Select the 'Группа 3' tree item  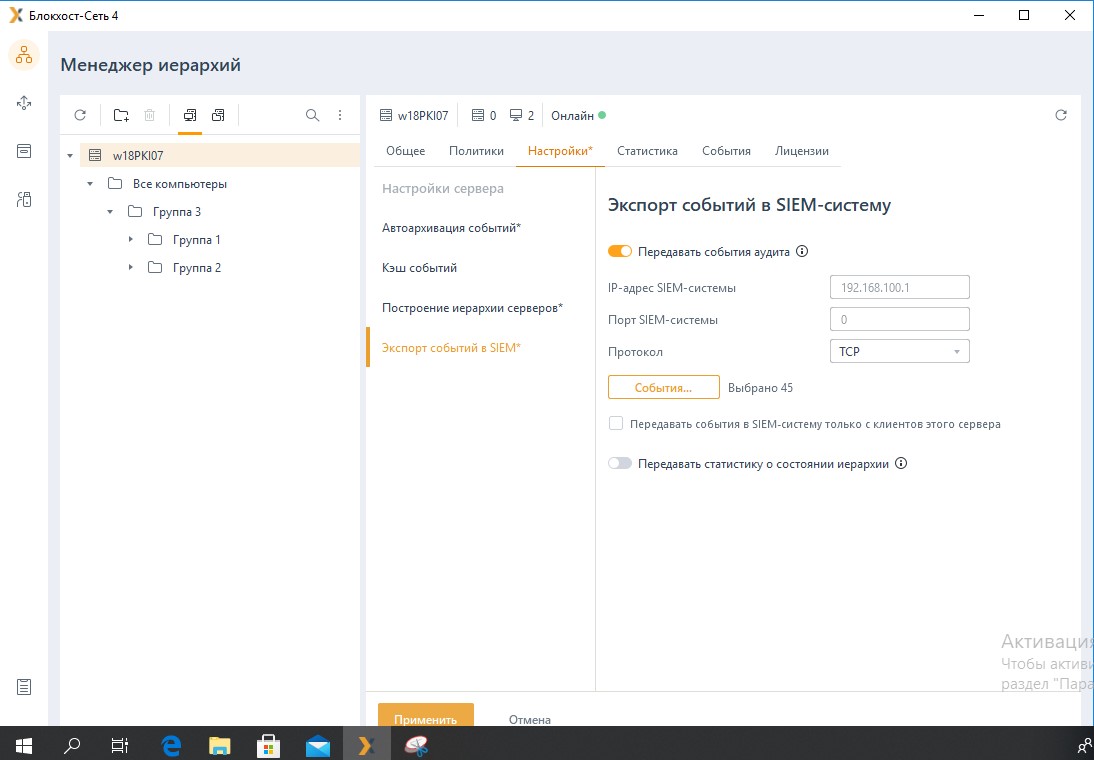(177, 211)
